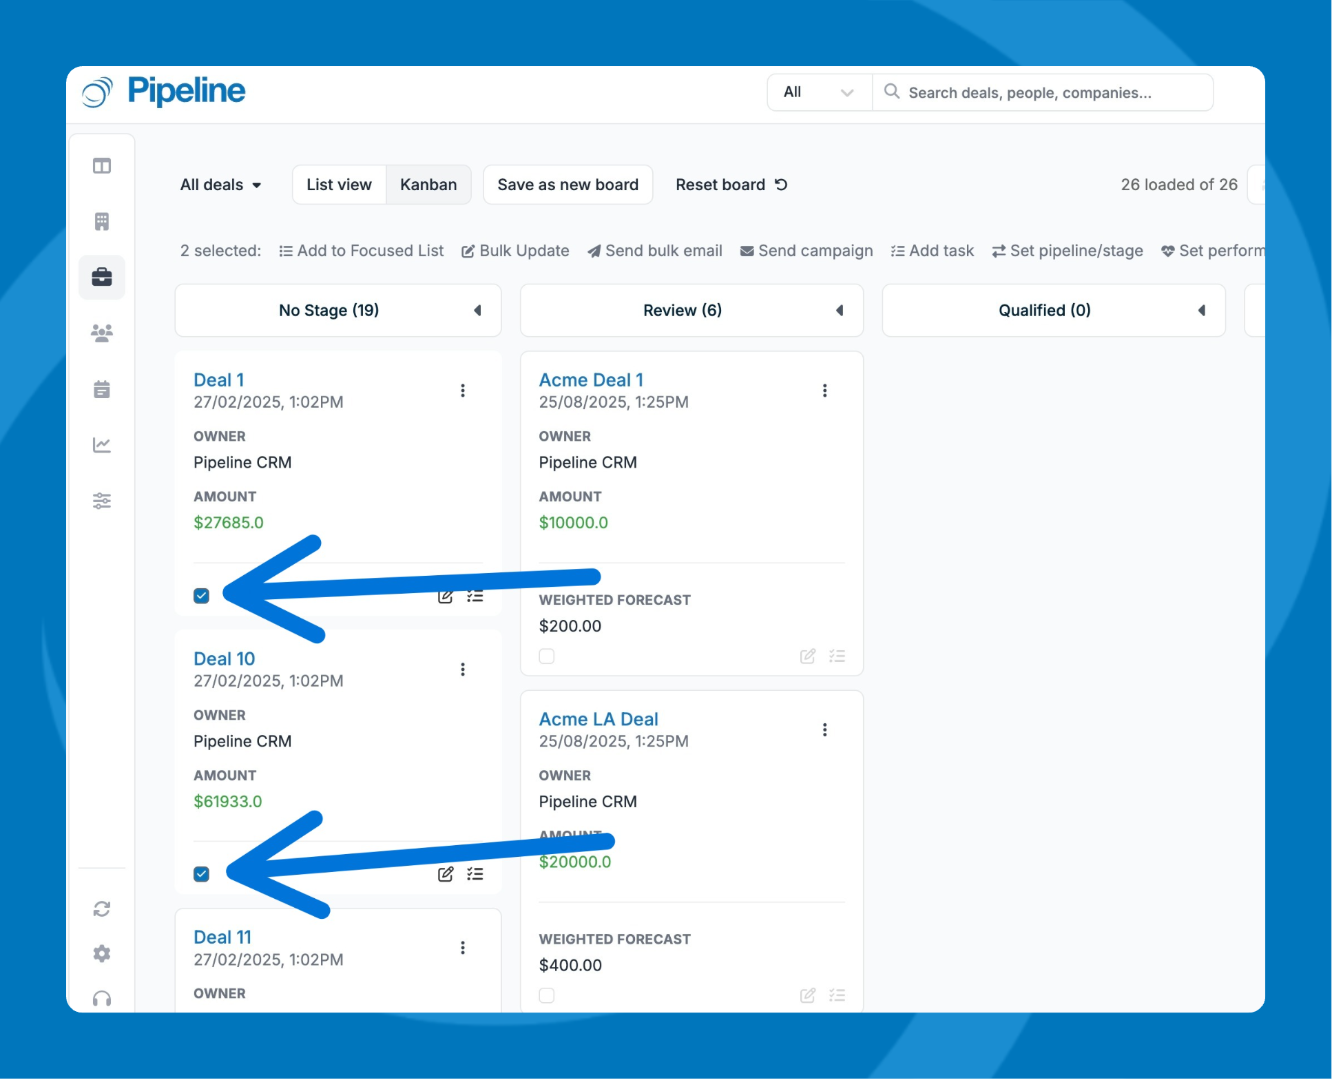Screen dimensions: 1332x1080
Task: Click the $10000.0 amount on Acme Deal 1
Action: [x=574, y=523]
